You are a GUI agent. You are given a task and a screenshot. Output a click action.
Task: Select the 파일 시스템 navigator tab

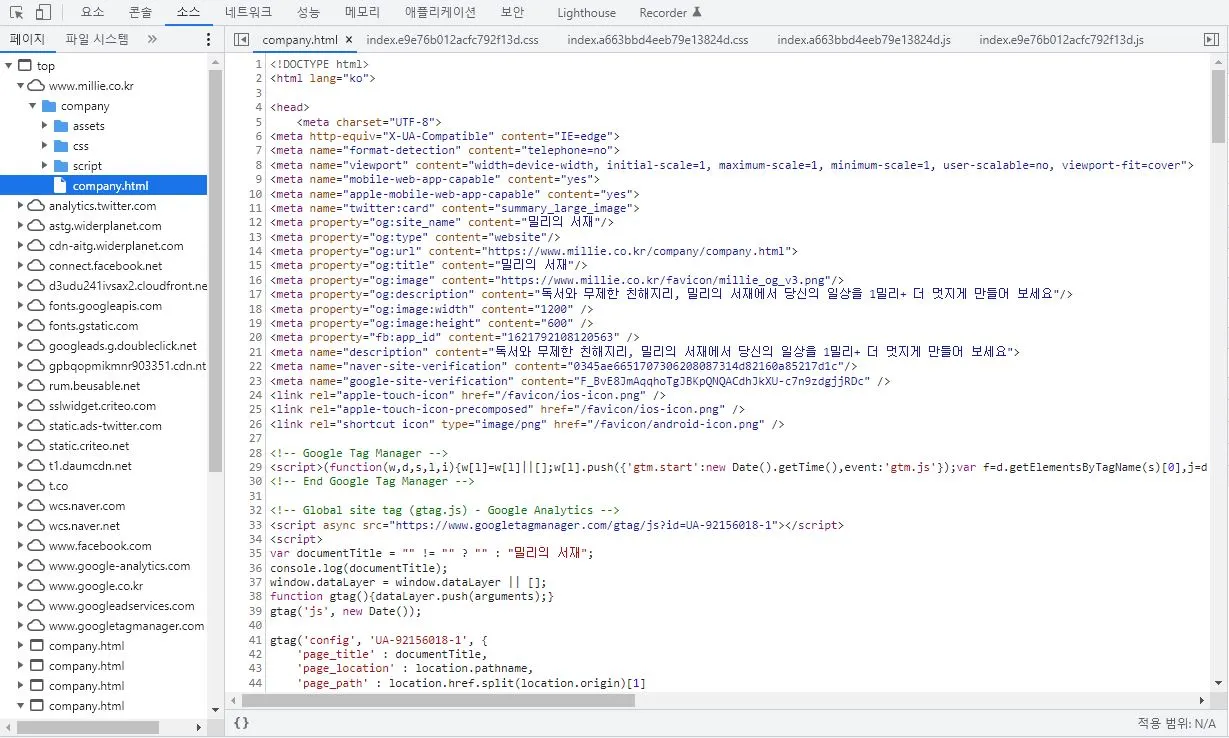[x=97, y=39]
